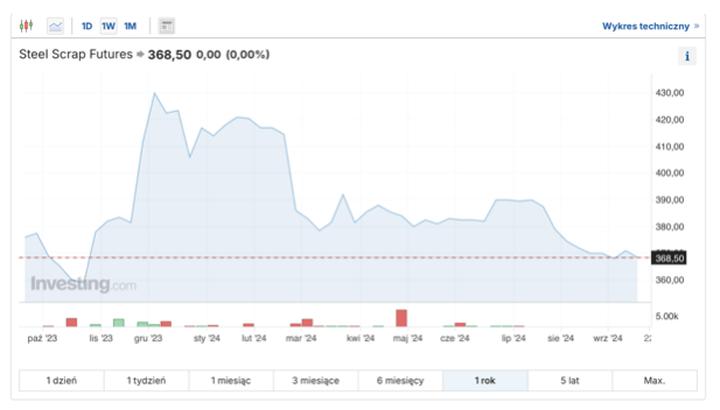Viewport: 720px width, 410px height.
Task: Choose the 3 miesiące time range
Action: (315, 381)
